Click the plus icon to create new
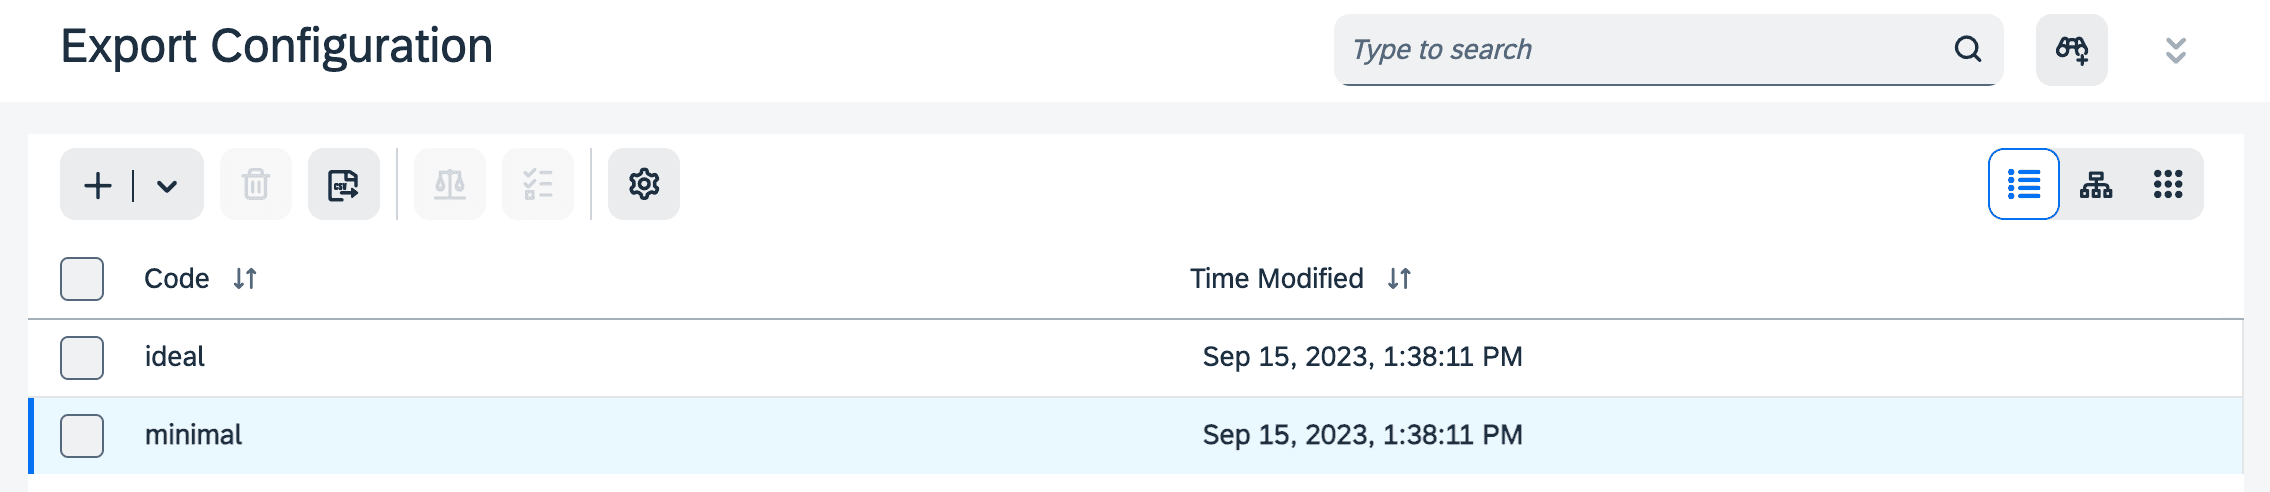Viewport: 2270px width, 492px height. [98, 185]
